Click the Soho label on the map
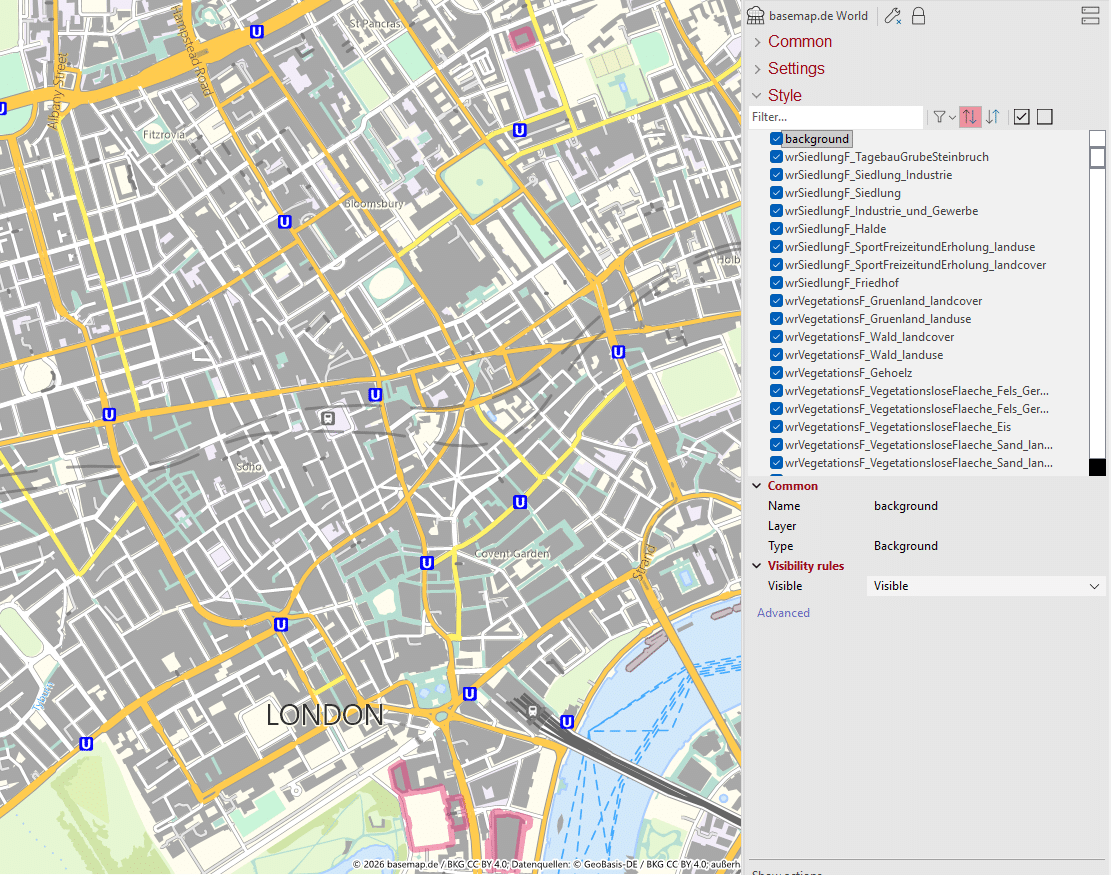This screenshot has height=875, width=1111. point(249,467)
